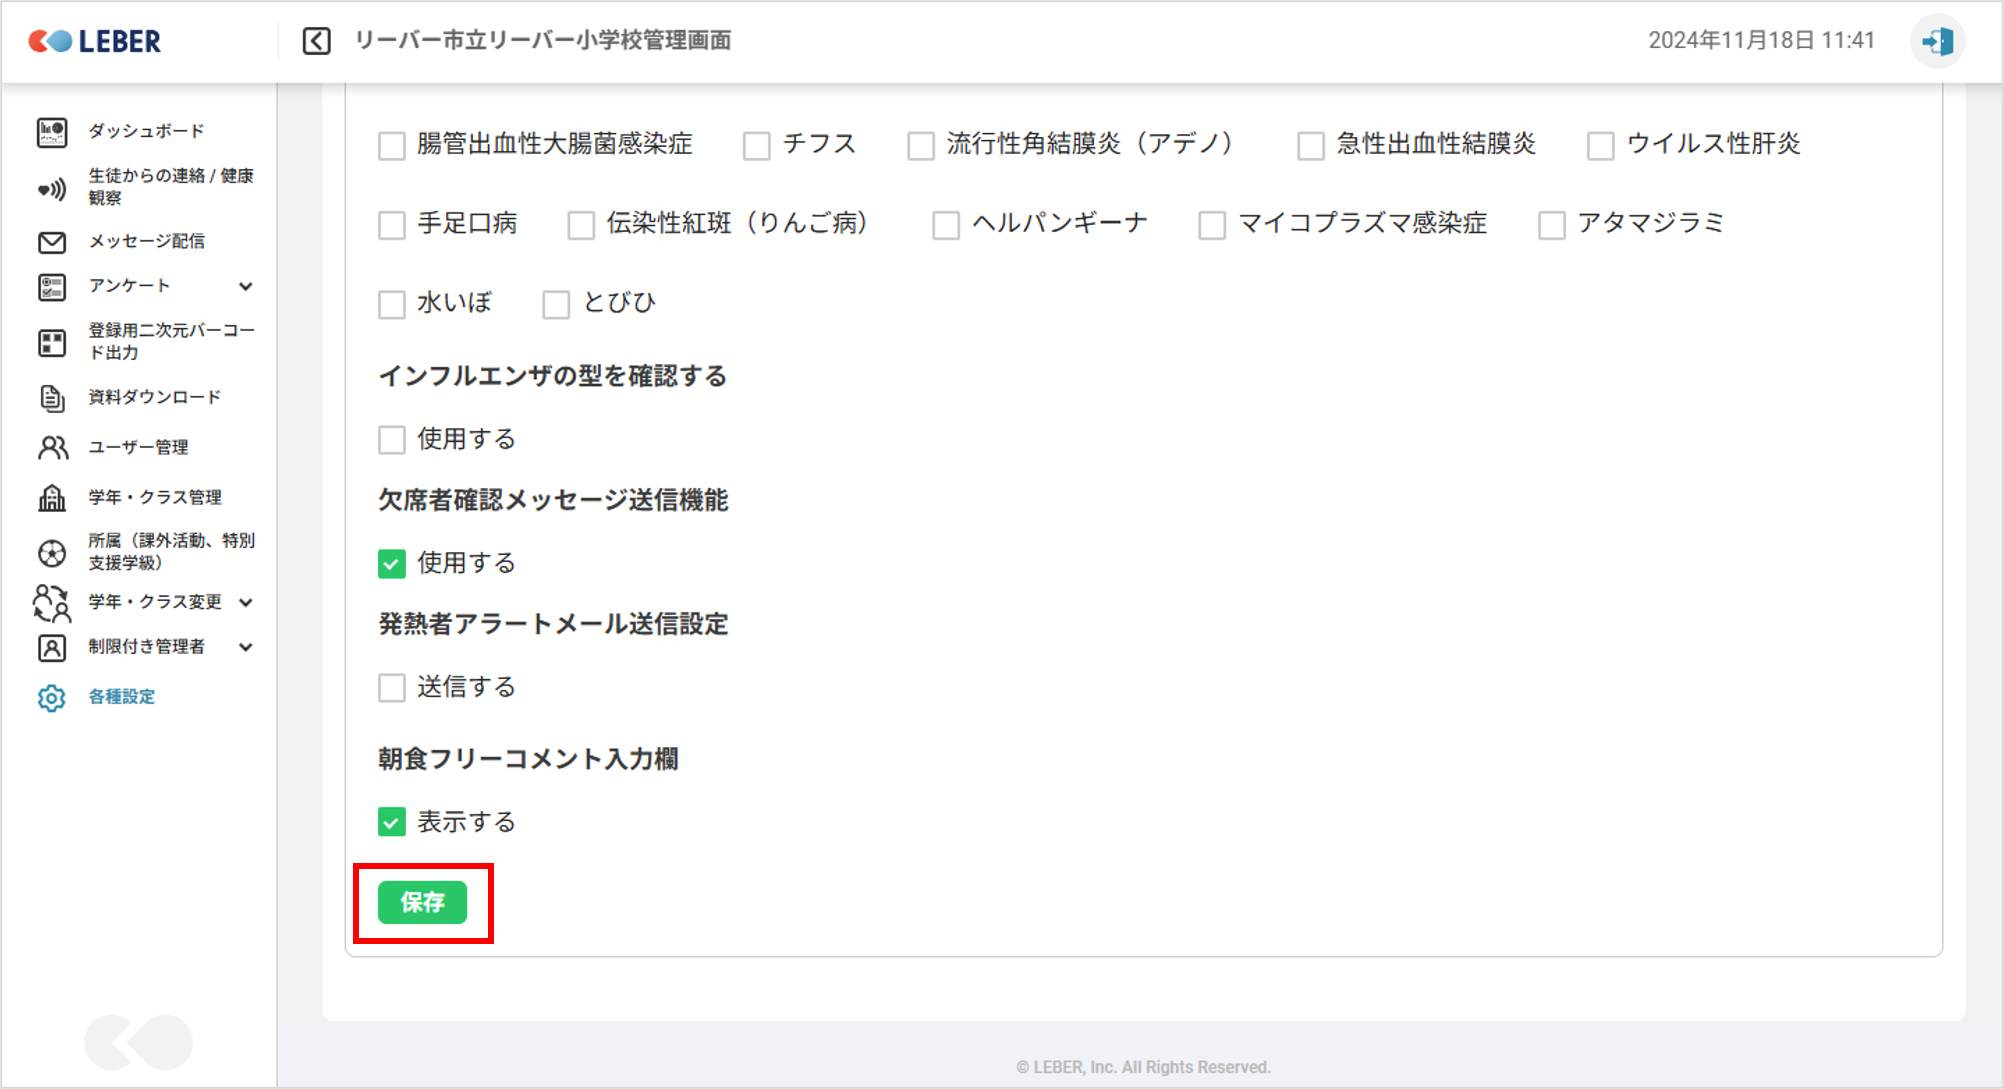Click the Dashboard icon in sidebar
Screen dimensions: 2004x1089
[52, 132]
